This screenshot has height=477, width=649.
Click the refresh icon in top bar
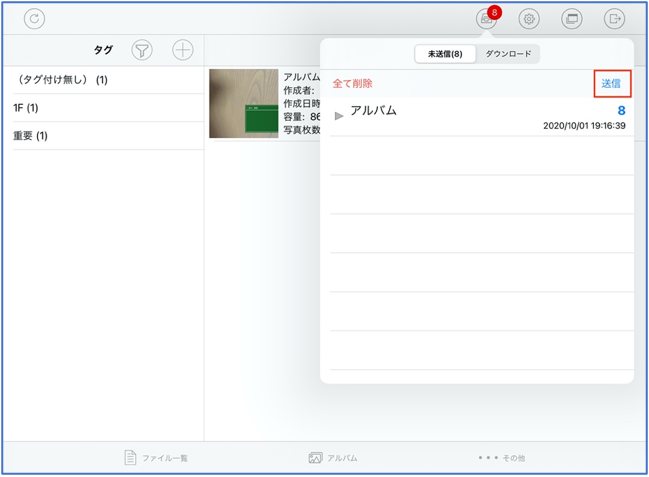coord(34,19)
